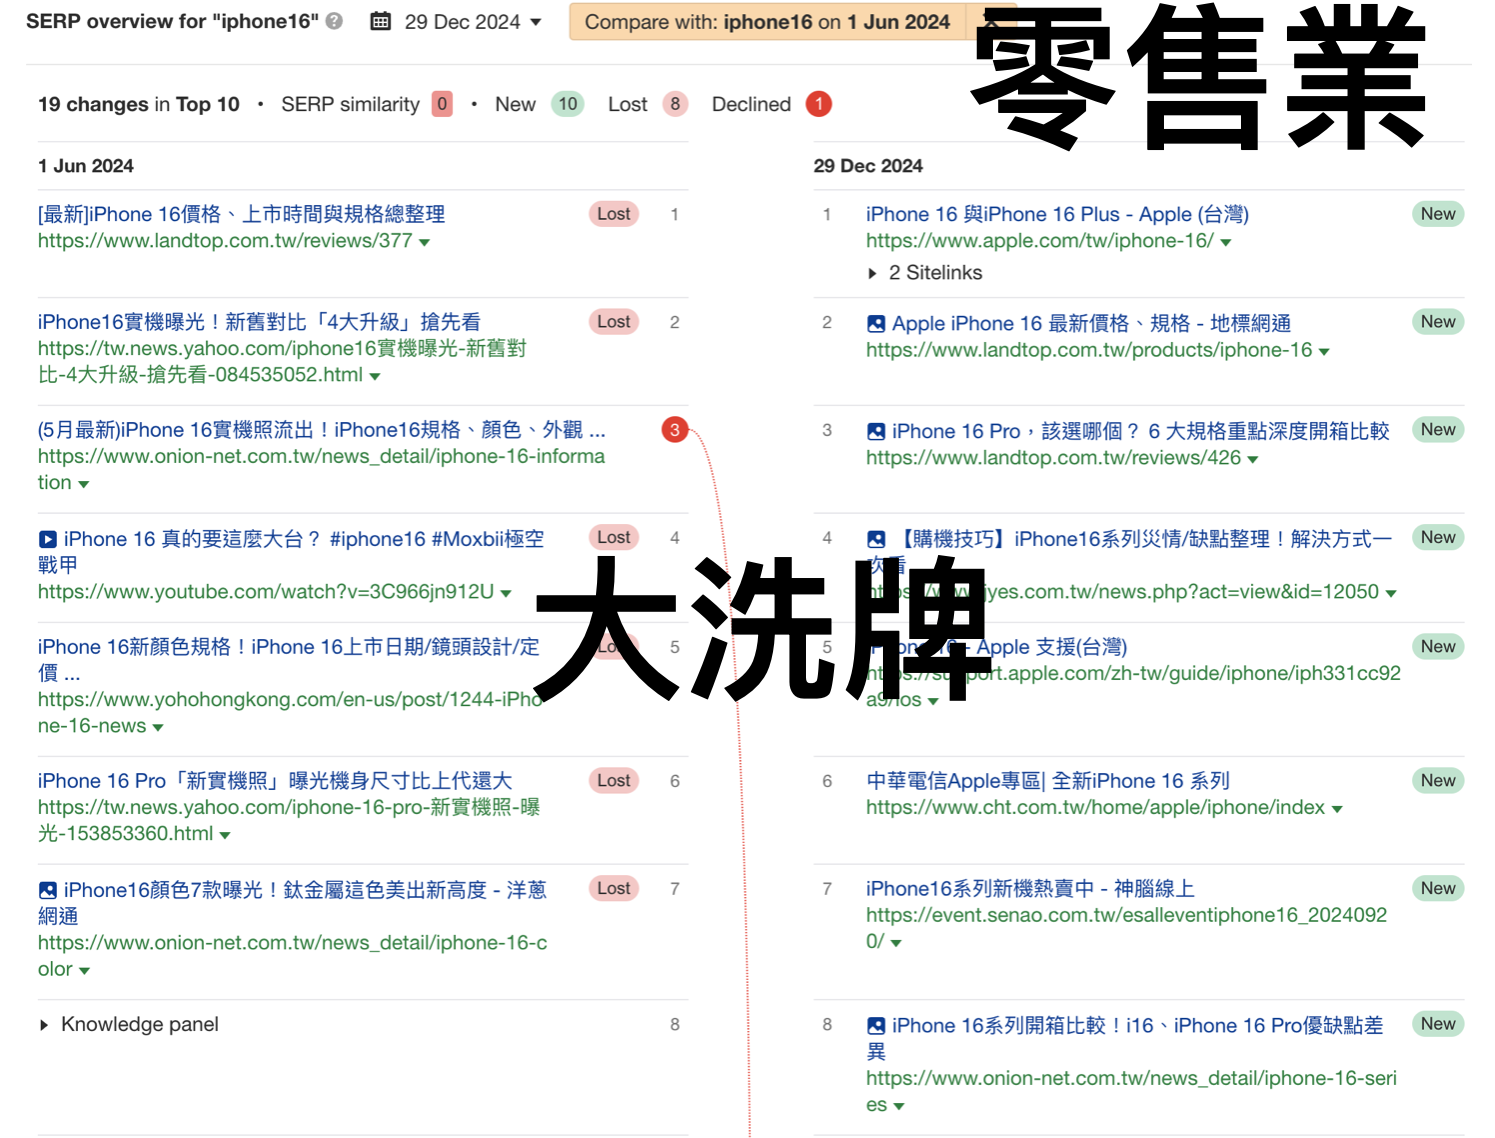Open the Yahoo news iPhone16實機曝光 title link
Viewport: 1495px width, 1138px height.
point(259,322)
